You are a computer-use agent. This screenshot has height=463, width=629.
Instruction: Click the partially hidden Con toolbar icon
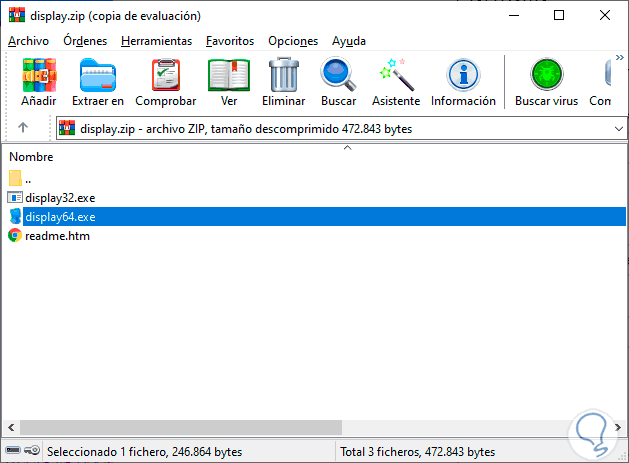click(607, 73)
